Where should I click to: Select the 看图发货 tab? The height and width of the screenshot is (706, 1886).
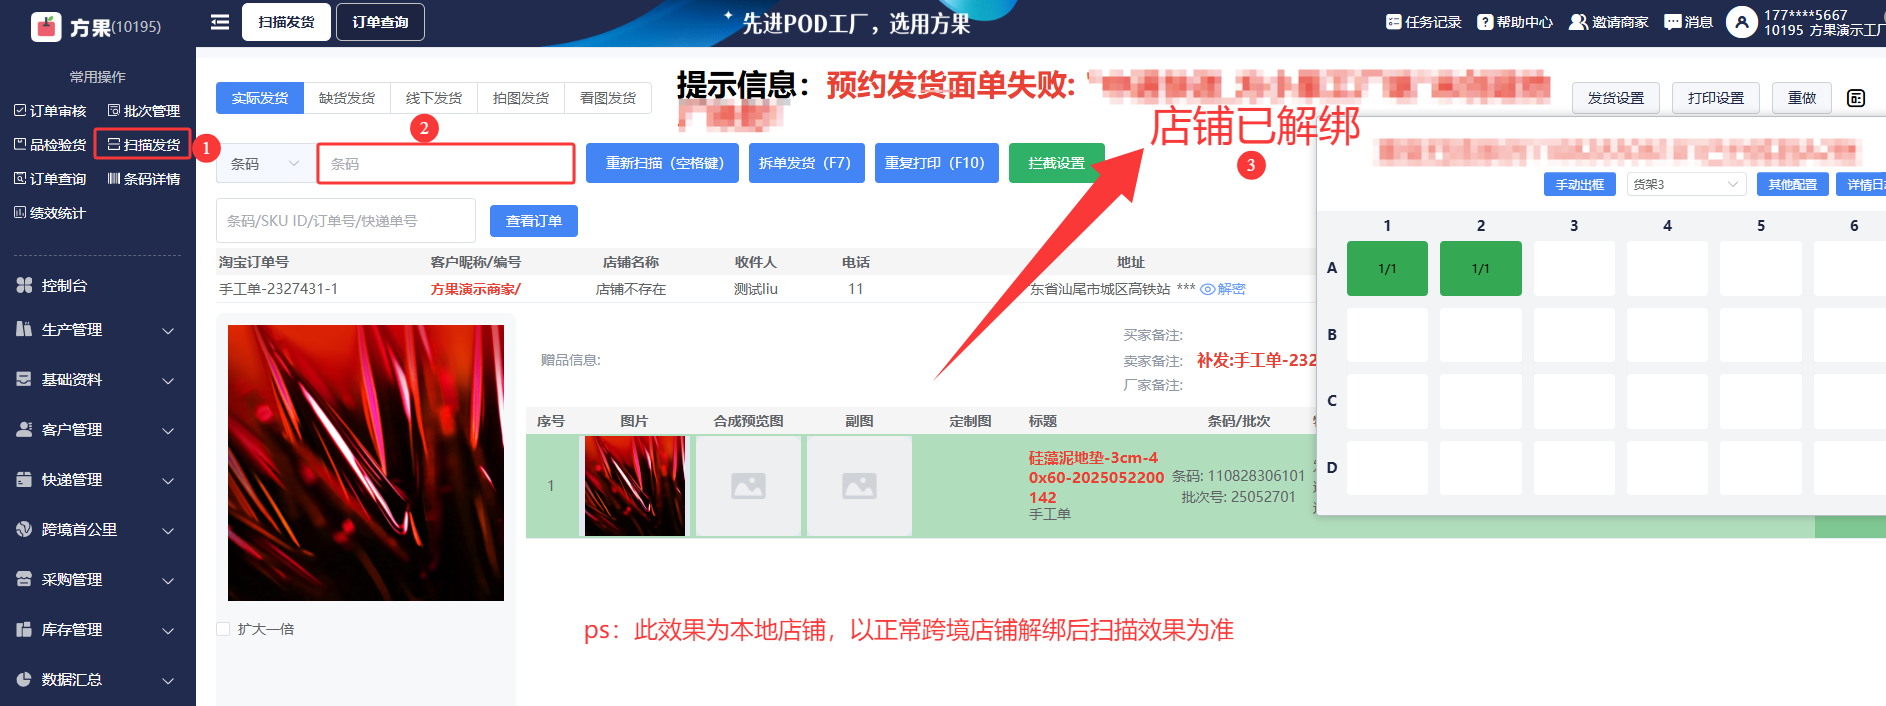tap(608, 98)
